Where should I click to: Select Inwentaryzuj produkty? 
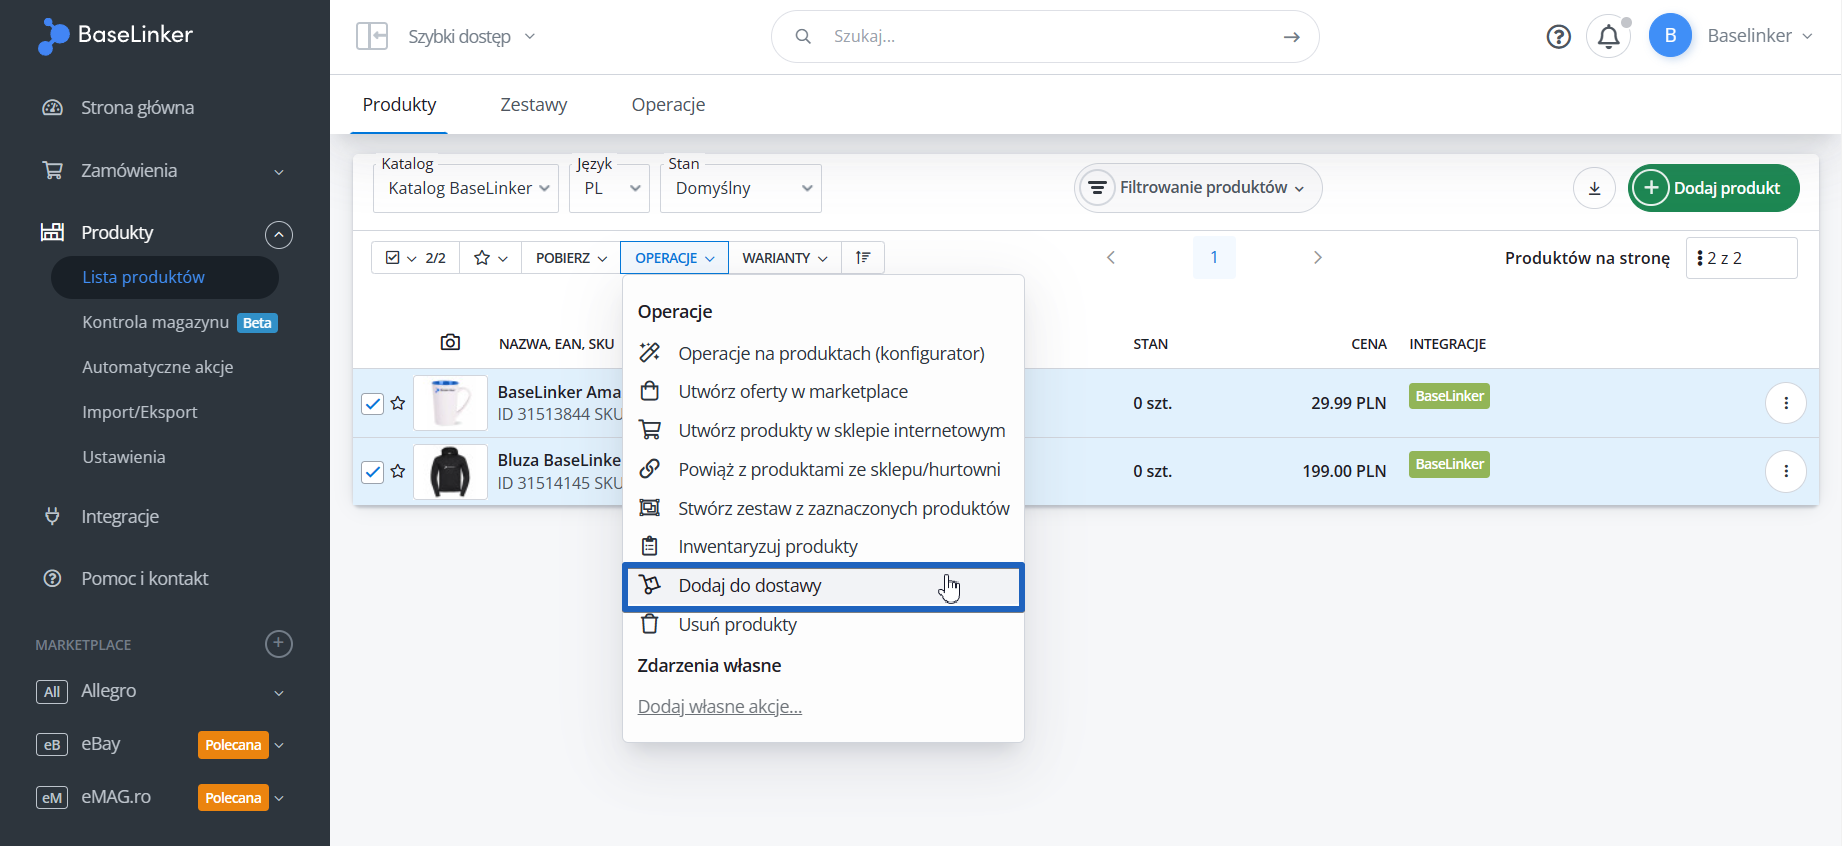[x=823, y=547]
